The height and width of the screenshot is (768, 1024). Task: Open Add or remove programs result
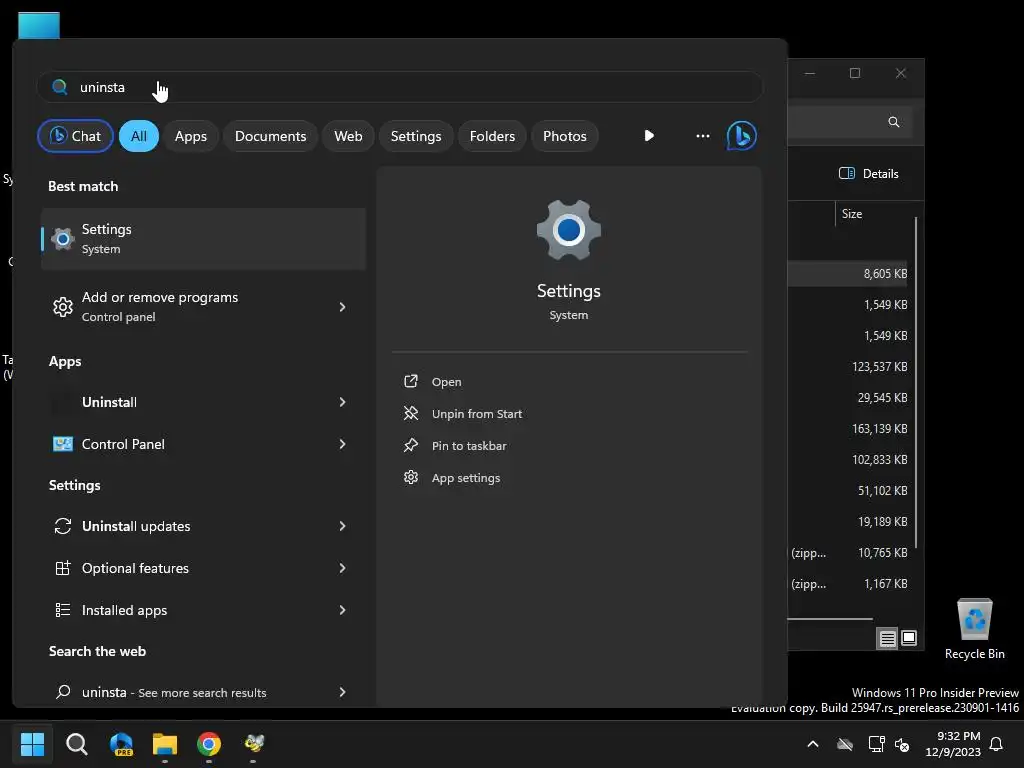tap(203, 307)
